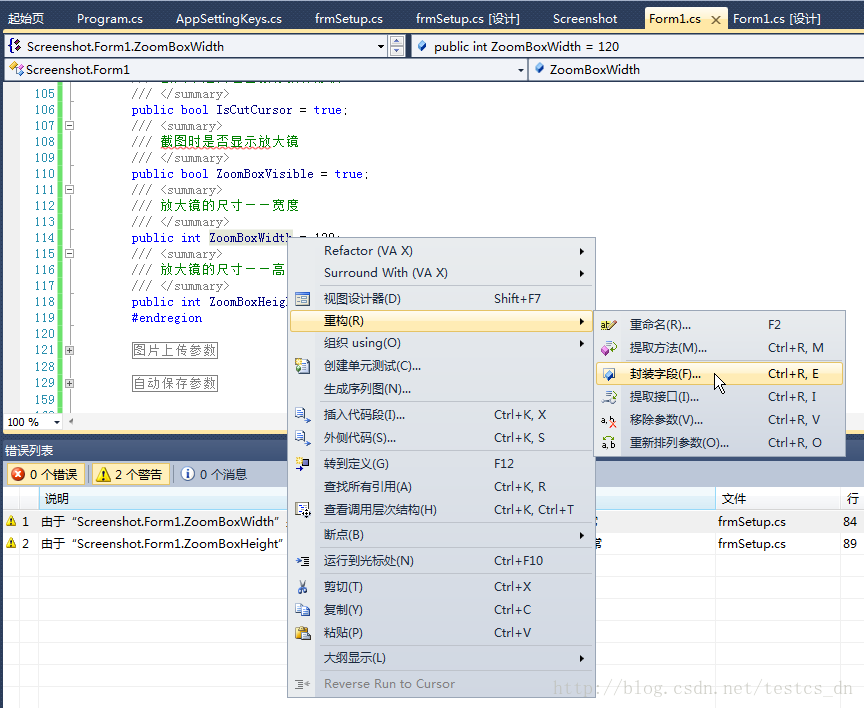Click the blue info messages icon

187,474
